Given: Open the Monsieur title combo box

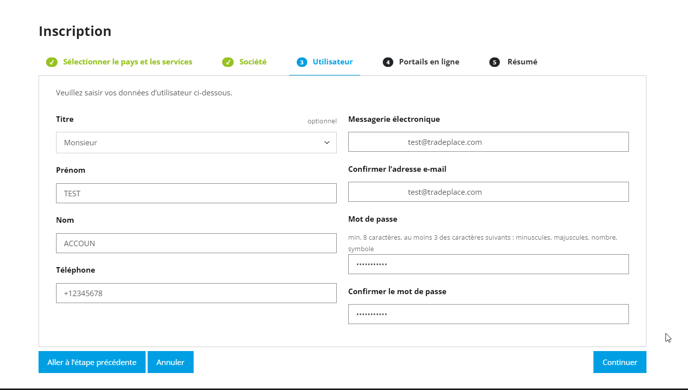Looking at the screenshot, I should coord(196,143).
